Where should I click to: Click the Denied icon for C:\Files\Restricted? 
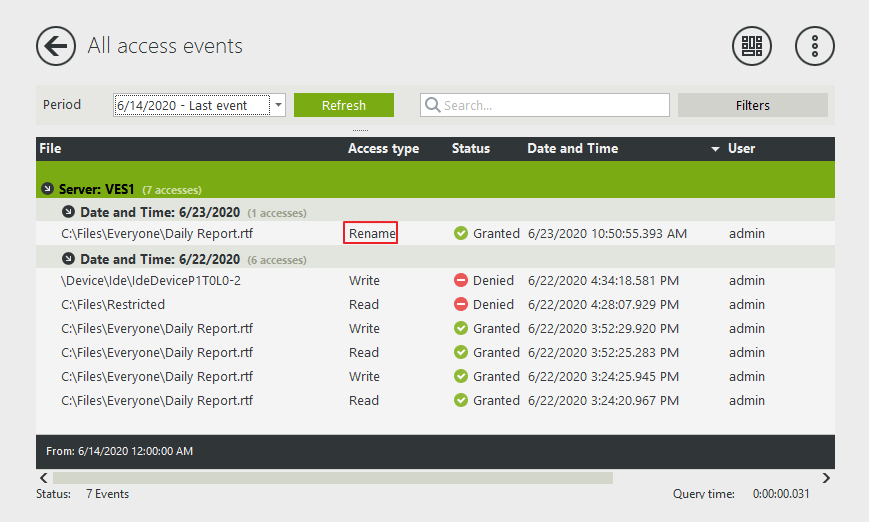coord(461,305)
